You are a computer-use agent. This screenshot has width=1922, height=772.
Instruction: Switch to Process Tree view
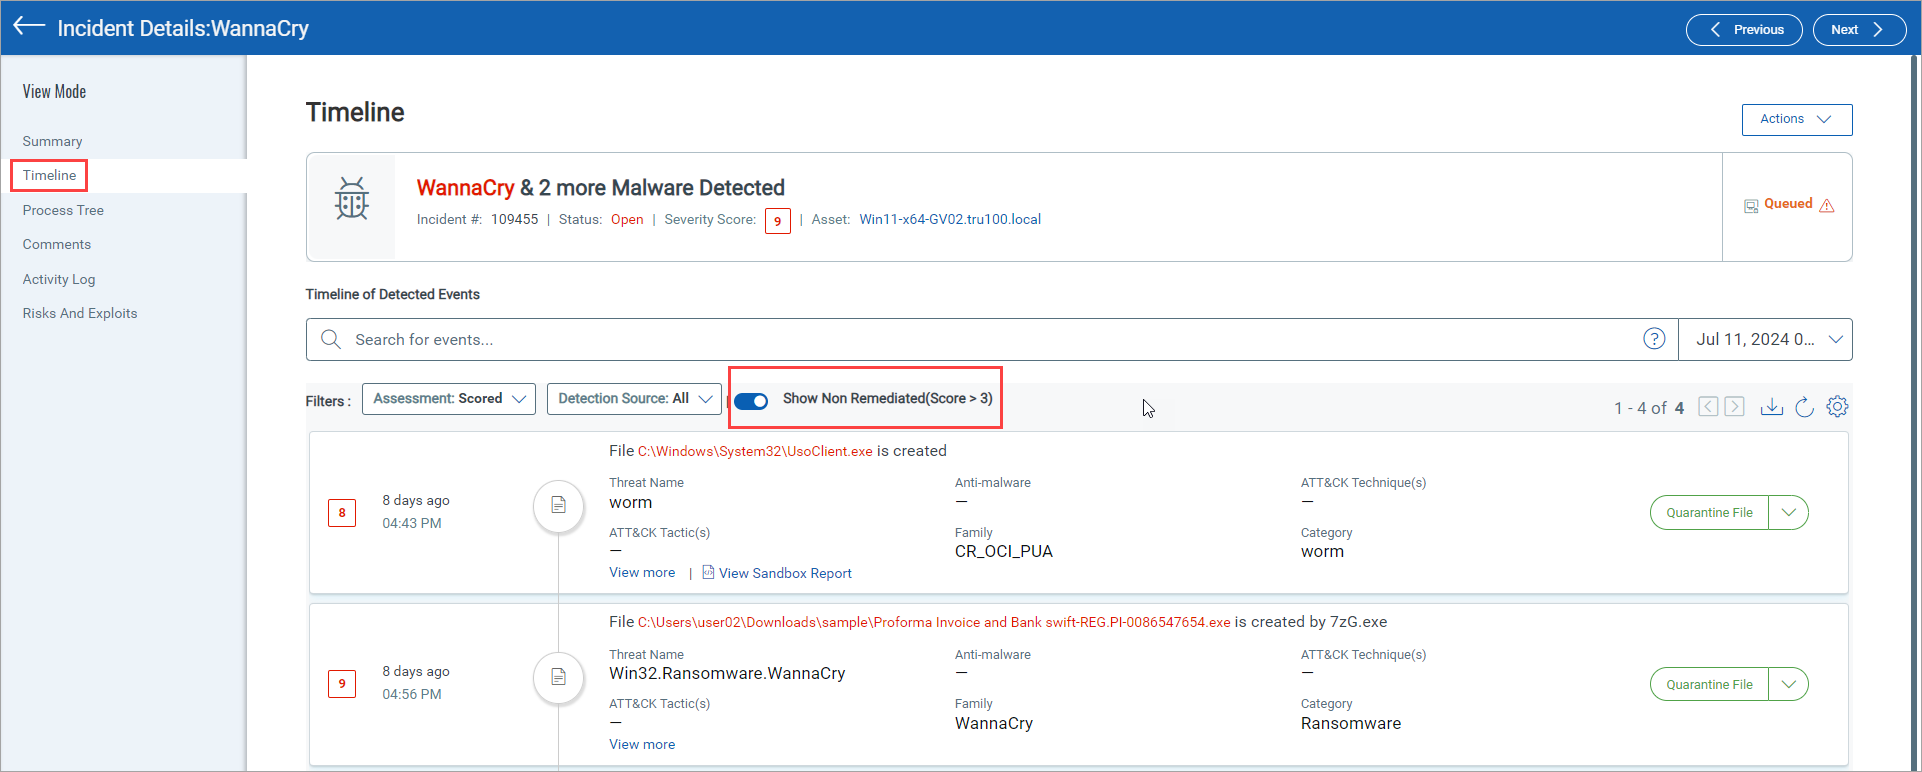click(63, 210)
